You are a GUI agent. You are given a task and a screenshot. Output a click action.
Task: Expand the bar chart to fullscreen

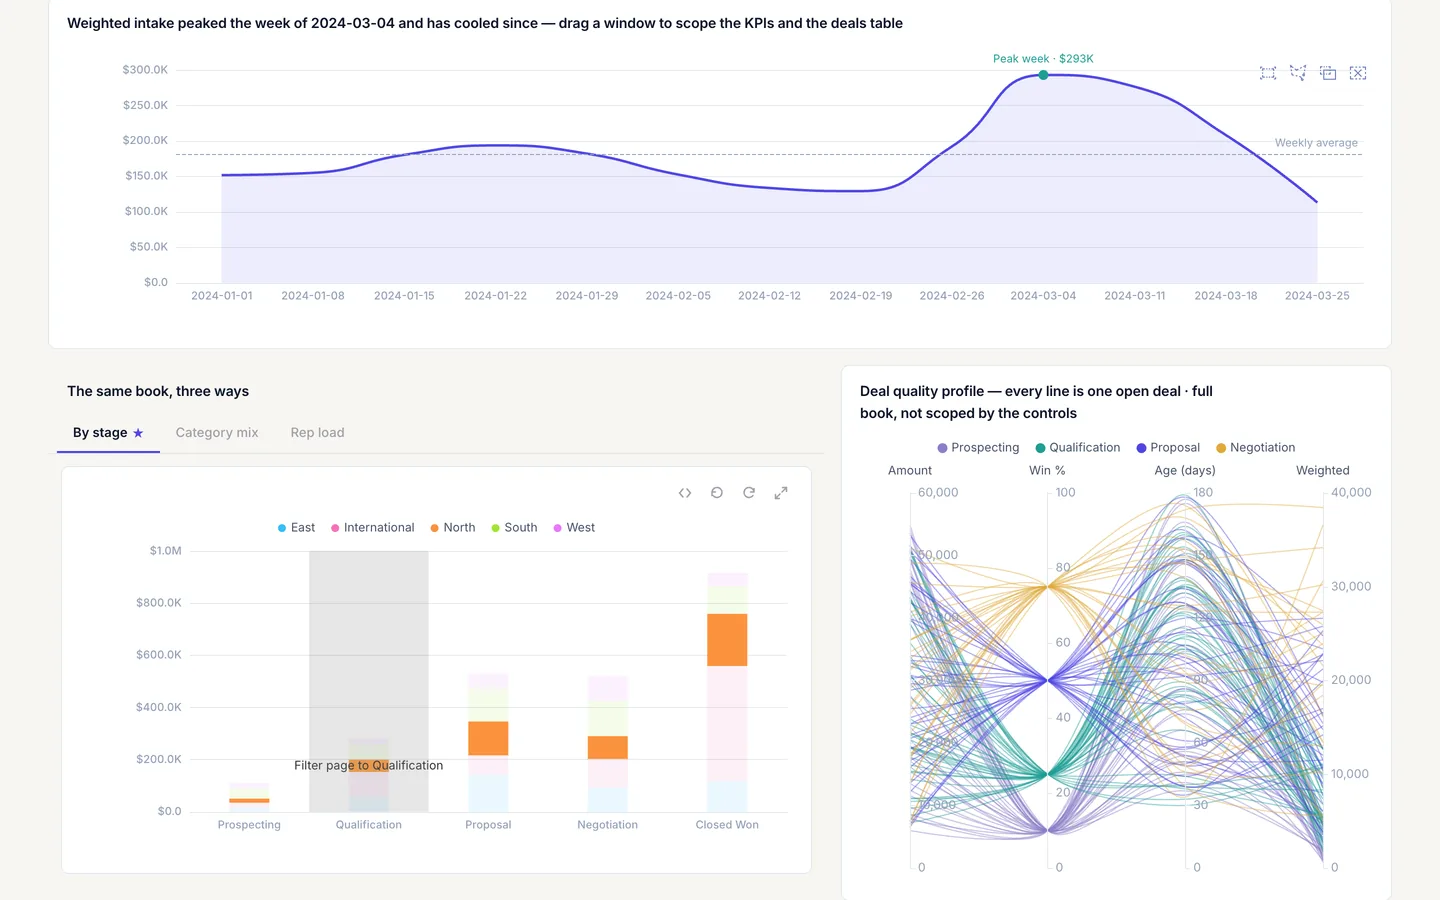point(781,493)
